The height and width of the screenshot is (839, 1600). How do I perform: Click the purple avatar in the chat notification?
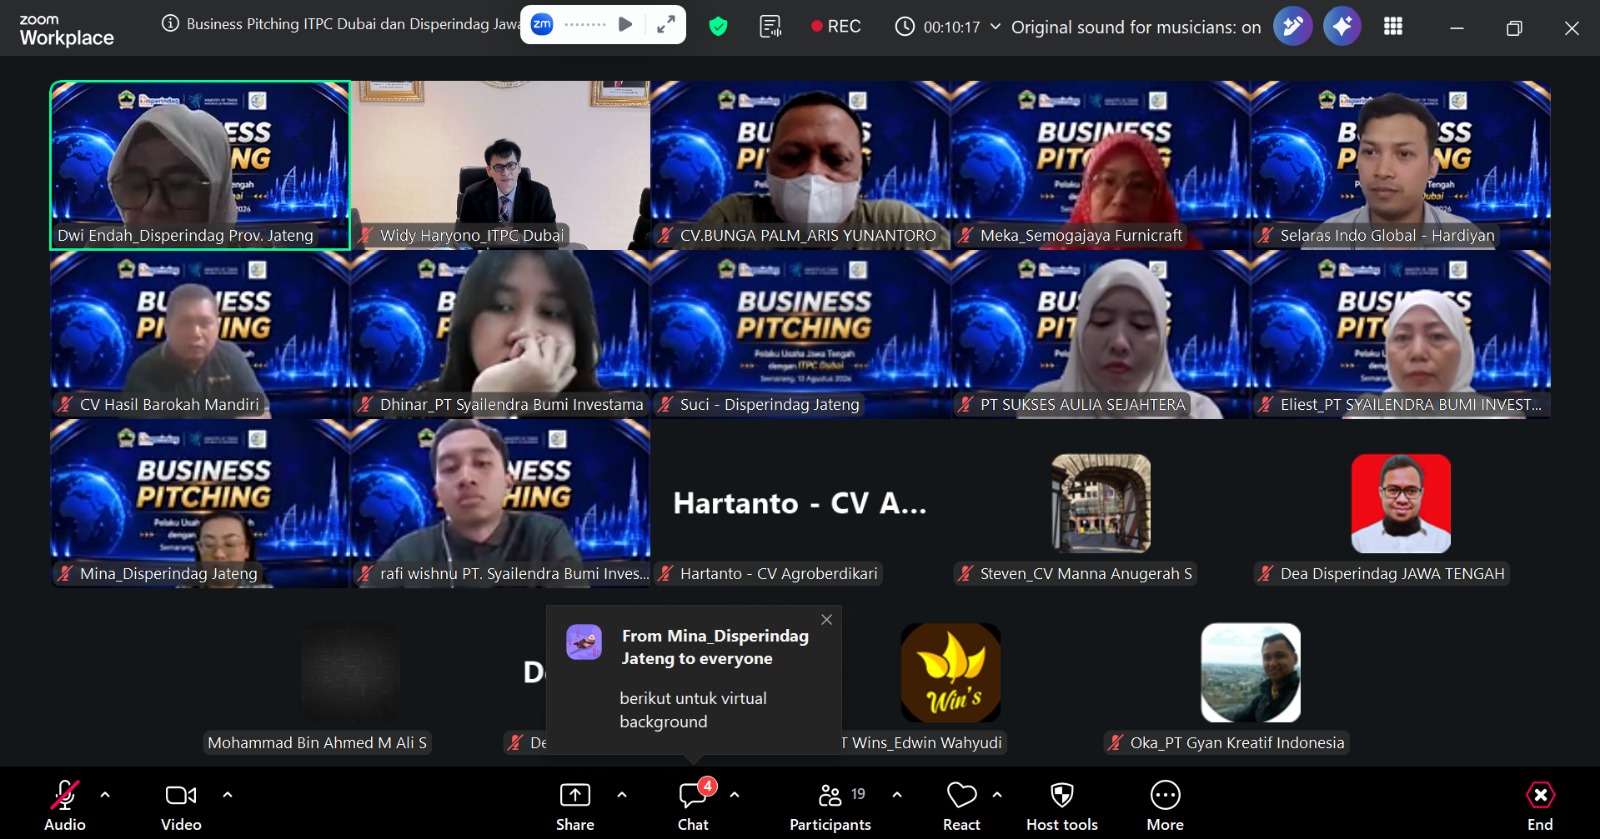pos(584,642)
